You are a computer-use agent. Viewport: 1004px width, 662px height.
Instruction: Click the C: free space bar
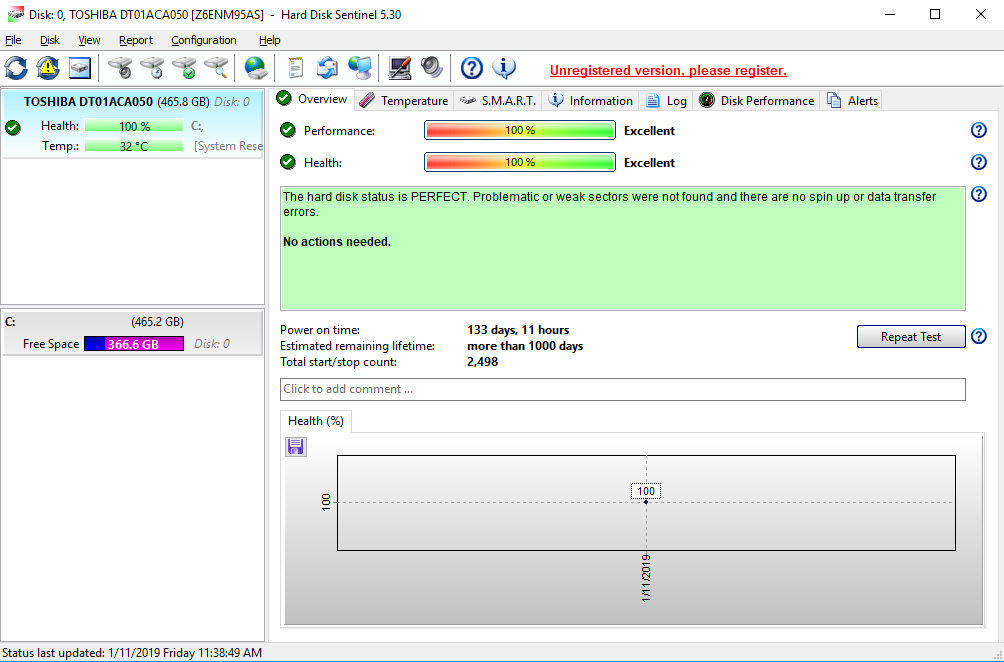pyautogui.click(x=134, y=344)
